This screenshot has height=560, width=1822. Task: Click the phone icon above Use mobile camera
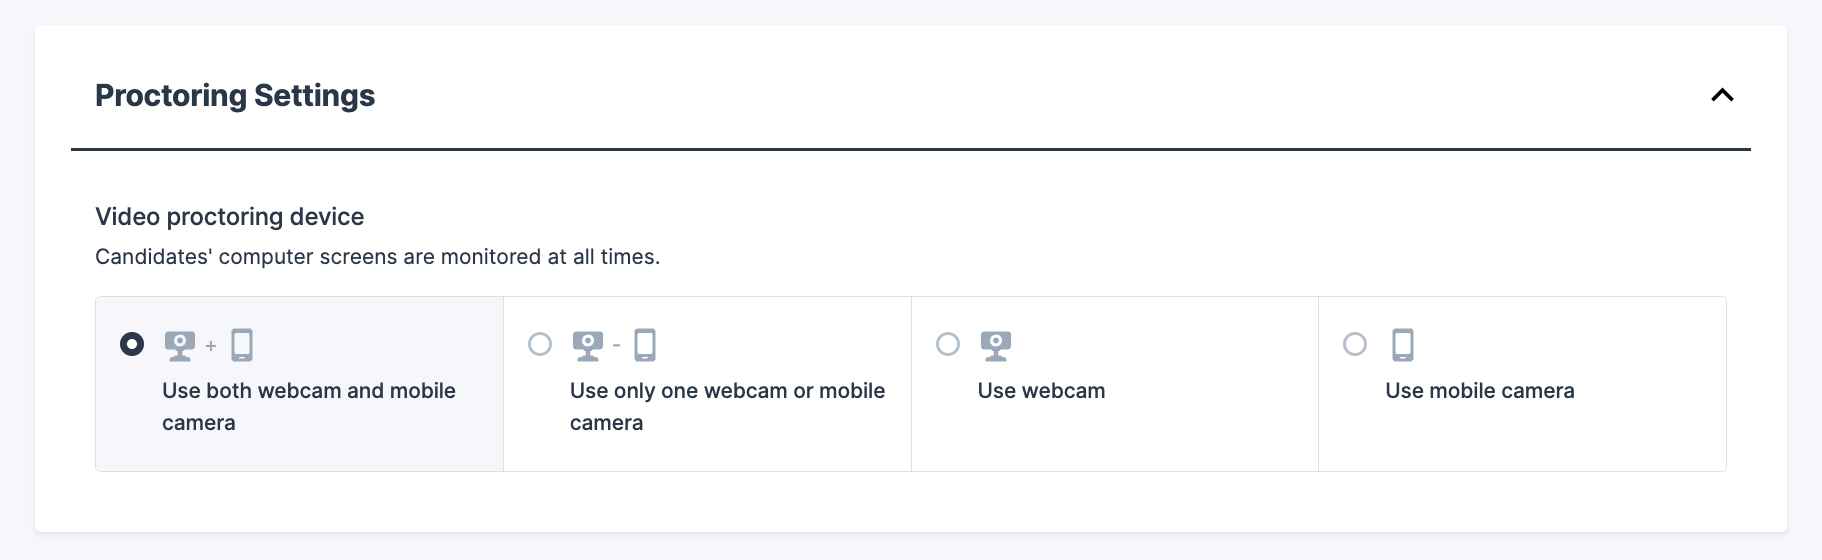tap(1403, 345)
